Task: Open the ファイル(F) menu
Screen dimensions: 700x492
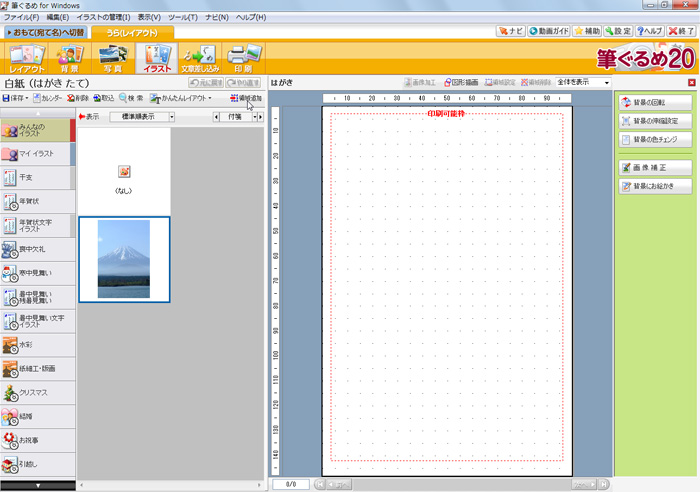Action: tap(21, 18)
